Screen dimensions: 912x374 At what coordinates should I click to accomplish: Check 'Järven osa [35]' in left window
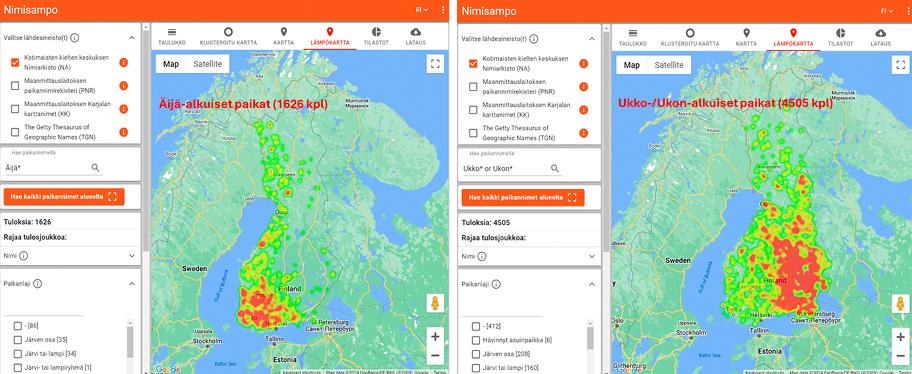pyautogui.click(x=18, y=340)
